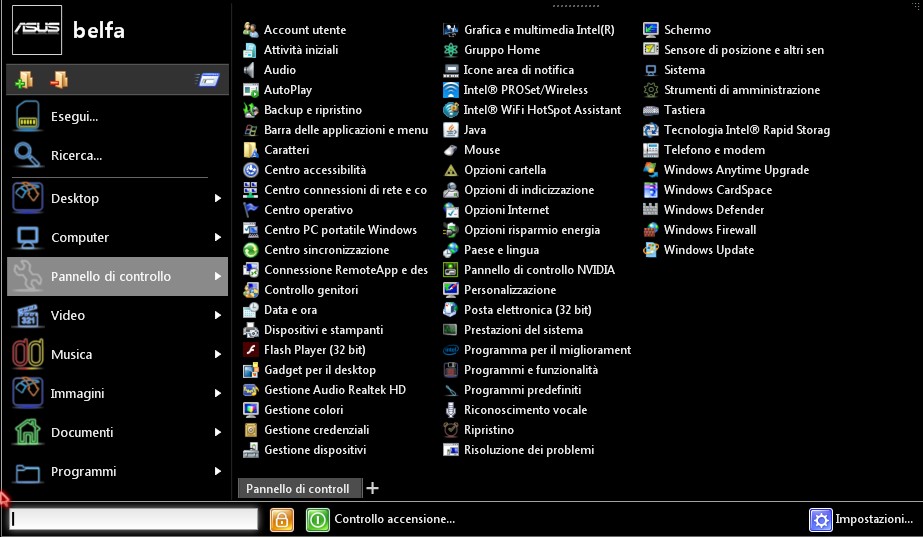Open Impostazioni... settings button
Screen dimensions: 923x537
click(861, 519)
